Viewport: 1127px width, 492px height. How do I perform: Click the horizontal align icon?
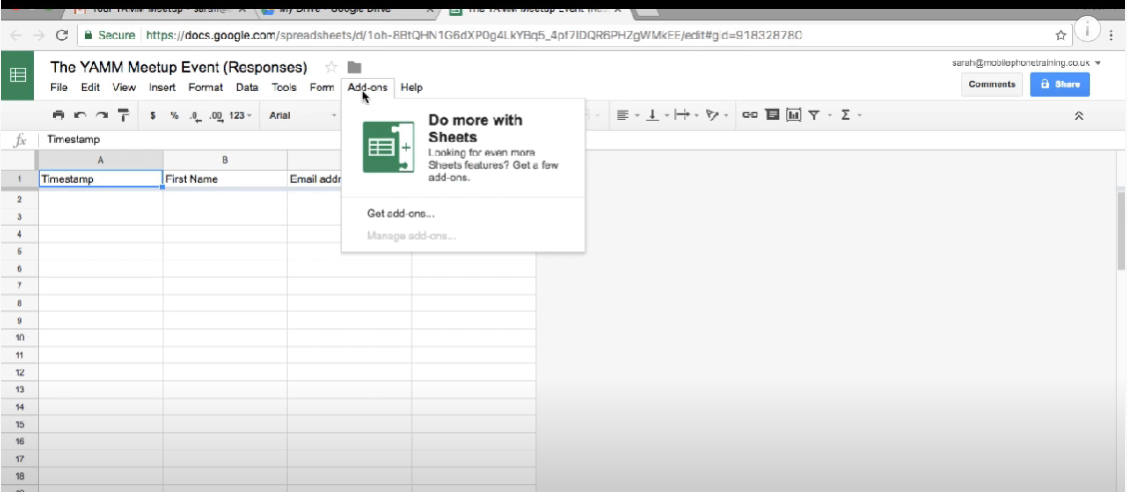click(x=622, y=115)
